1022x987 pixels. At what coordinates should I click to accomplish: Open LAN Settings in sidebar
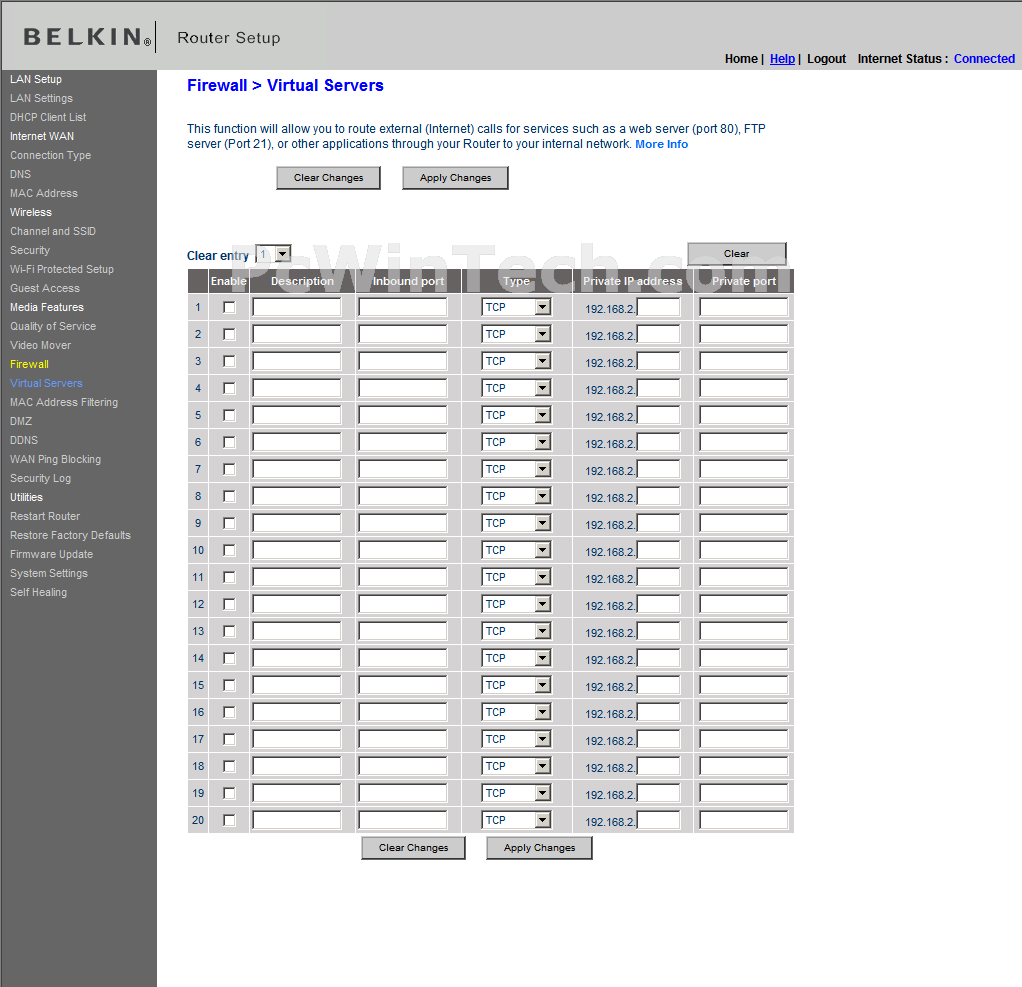pyautogui.click(x=41, y=98)
